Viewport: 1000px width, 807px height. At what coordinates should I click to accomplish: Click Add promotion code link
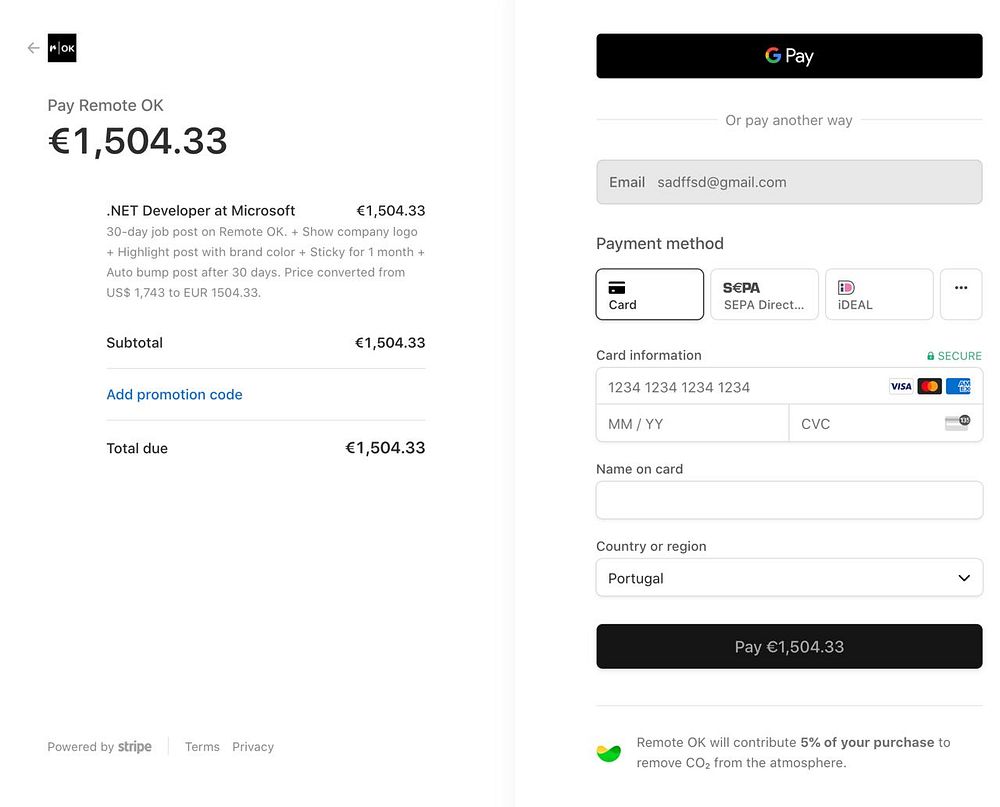pyautogui.click(x=175, y=395)
